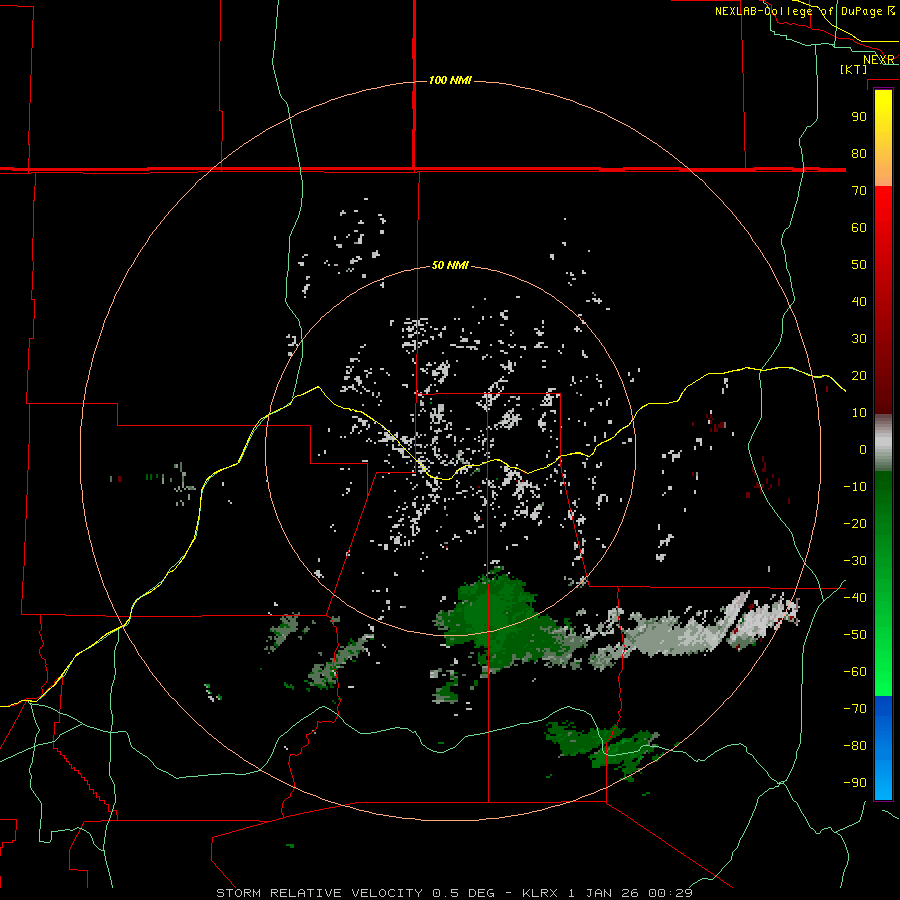
Task: Click the KLRX radar site identifier
Action: (540, 893)
